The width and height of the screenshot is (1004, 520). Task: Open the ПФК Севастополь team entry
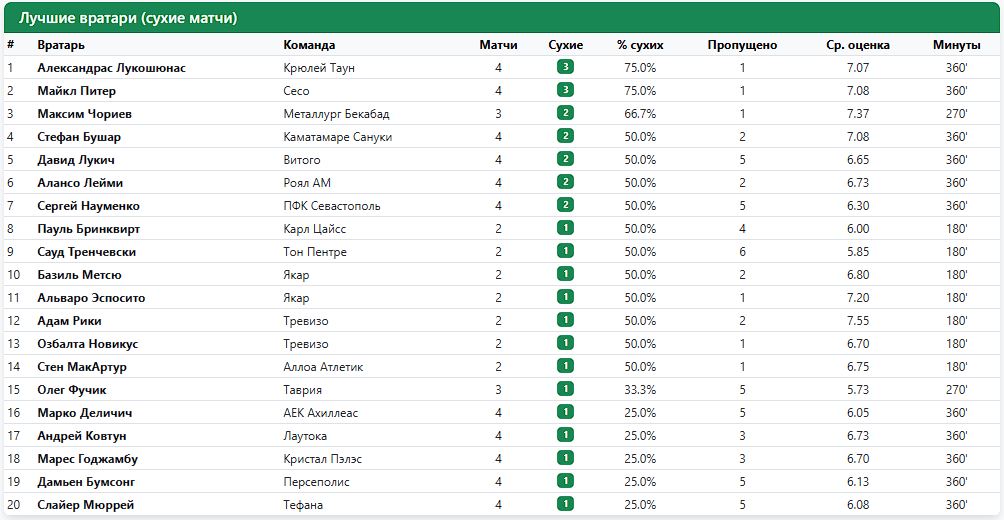point(332,206)
